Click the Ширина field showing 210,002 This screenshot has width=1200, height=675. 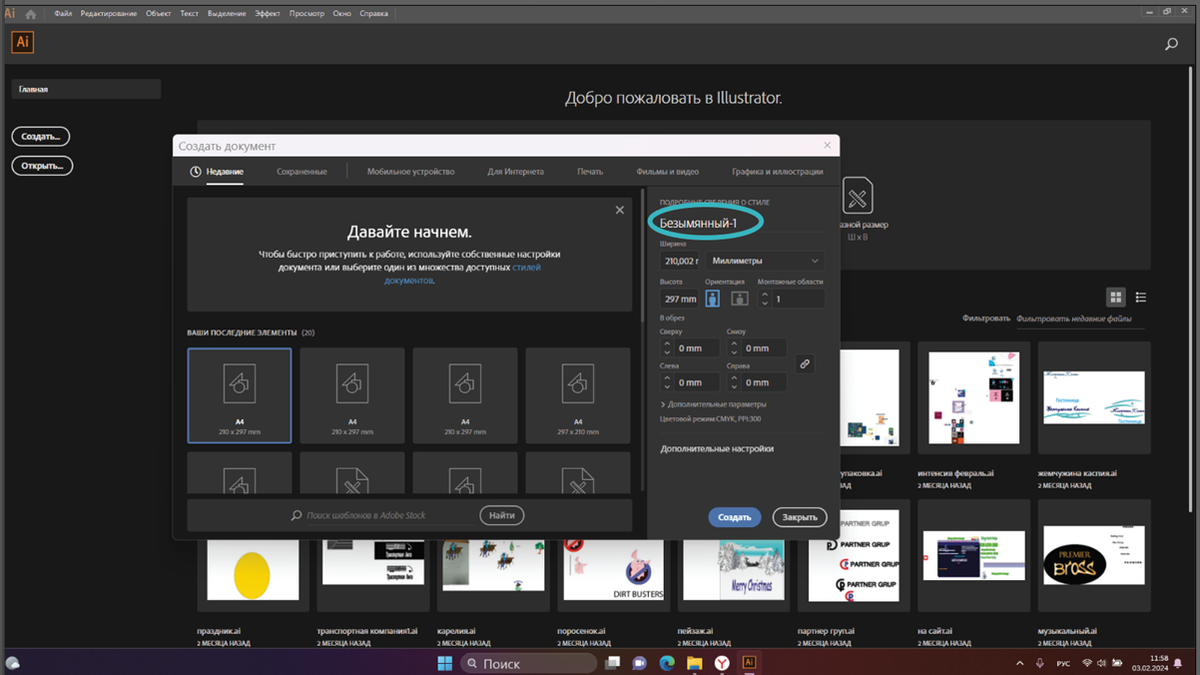[680, 261]
